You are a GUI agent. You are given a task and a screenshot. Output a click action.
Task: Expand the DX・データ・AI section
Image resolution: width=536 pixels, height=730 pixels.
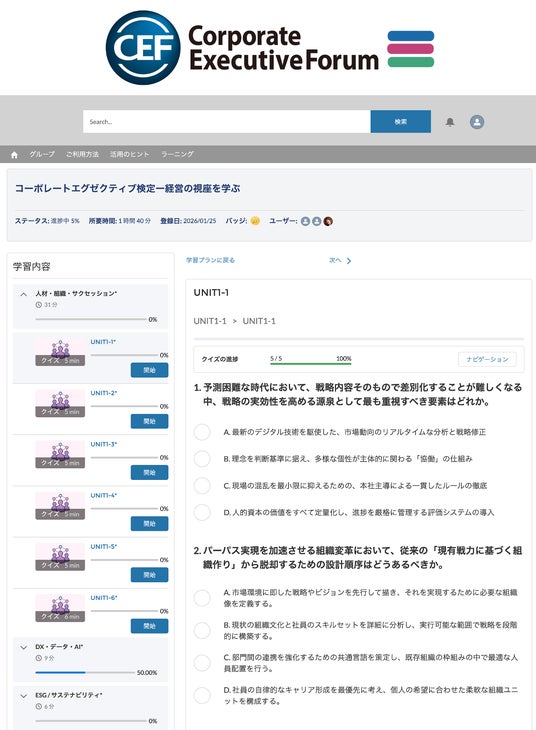(x=23, y=647)
